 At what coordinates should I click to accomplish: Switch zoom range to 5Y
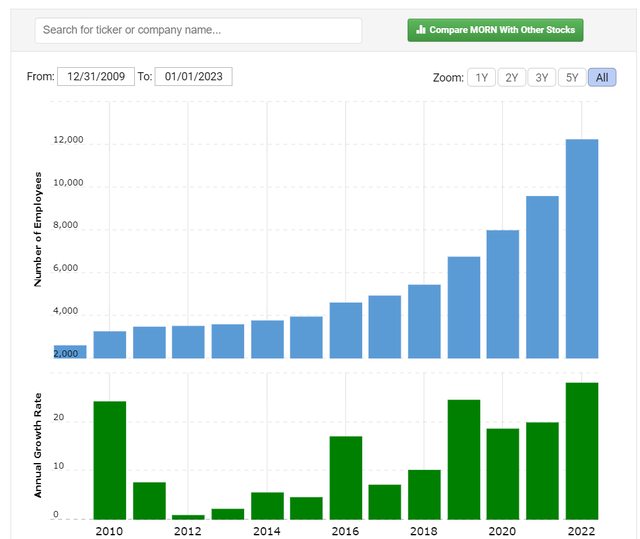tap(572, 78)
